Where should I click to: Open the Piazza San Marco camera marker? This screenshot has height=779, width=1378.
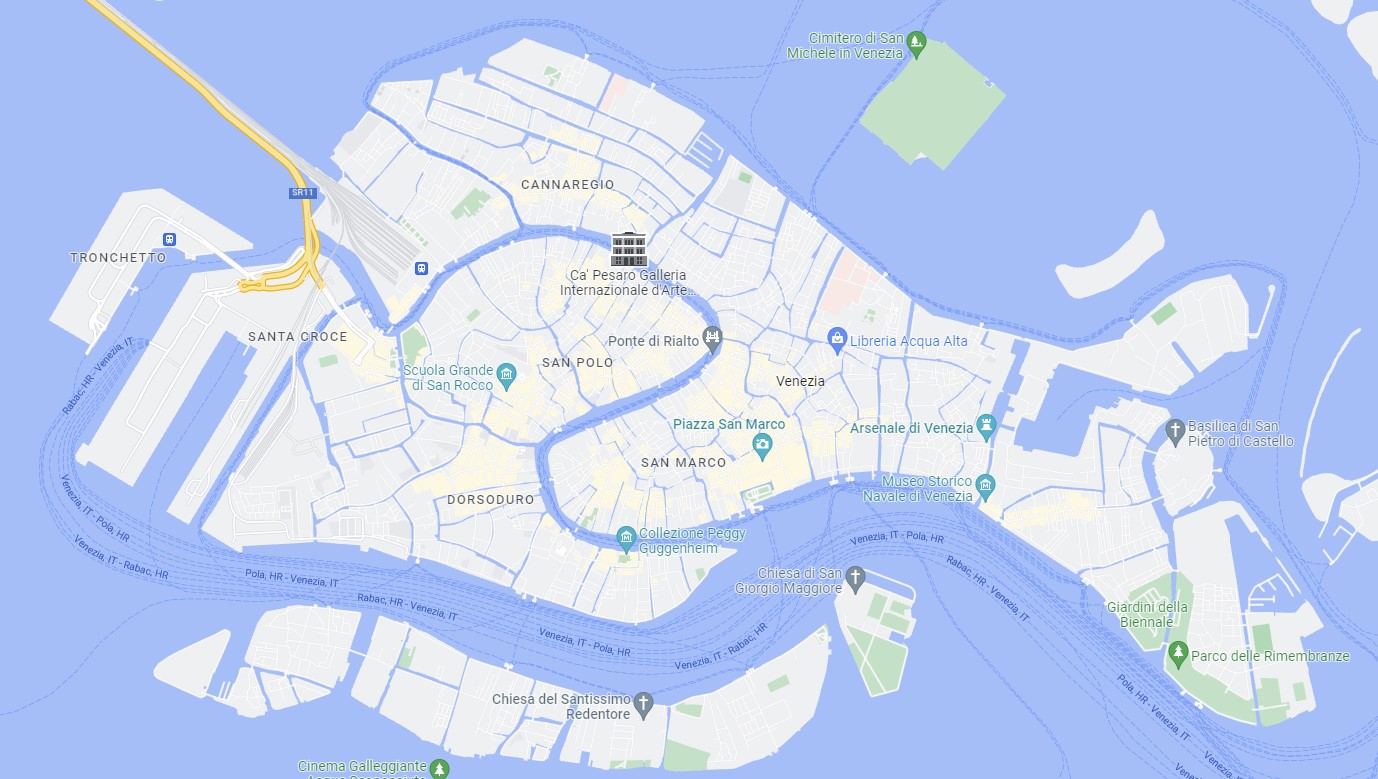(x=763, y=445)
